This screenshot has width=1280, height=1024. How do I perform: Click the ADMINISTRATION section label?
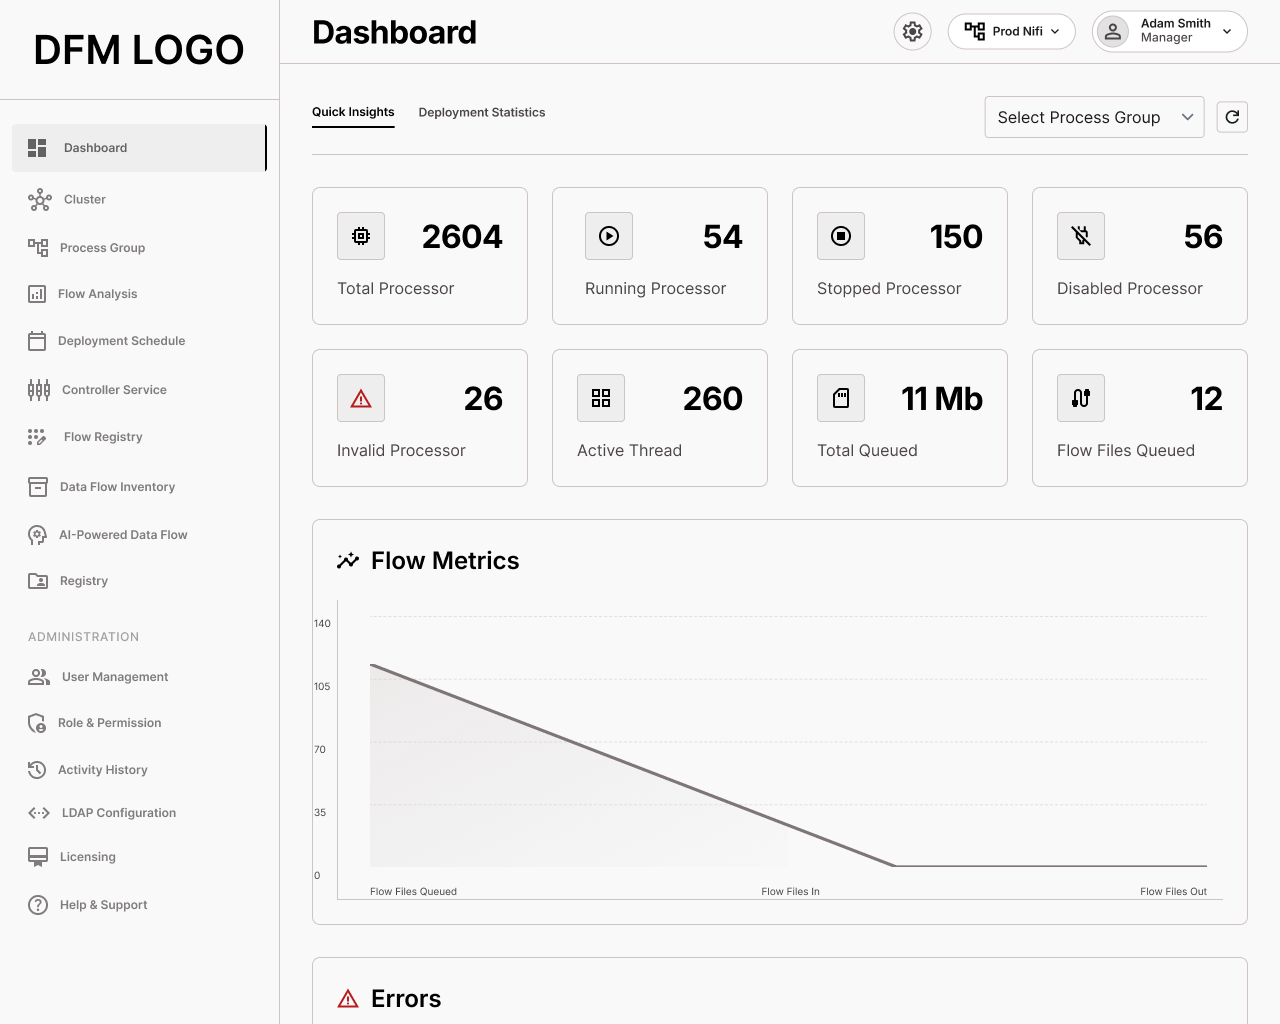tap(84, 637)
